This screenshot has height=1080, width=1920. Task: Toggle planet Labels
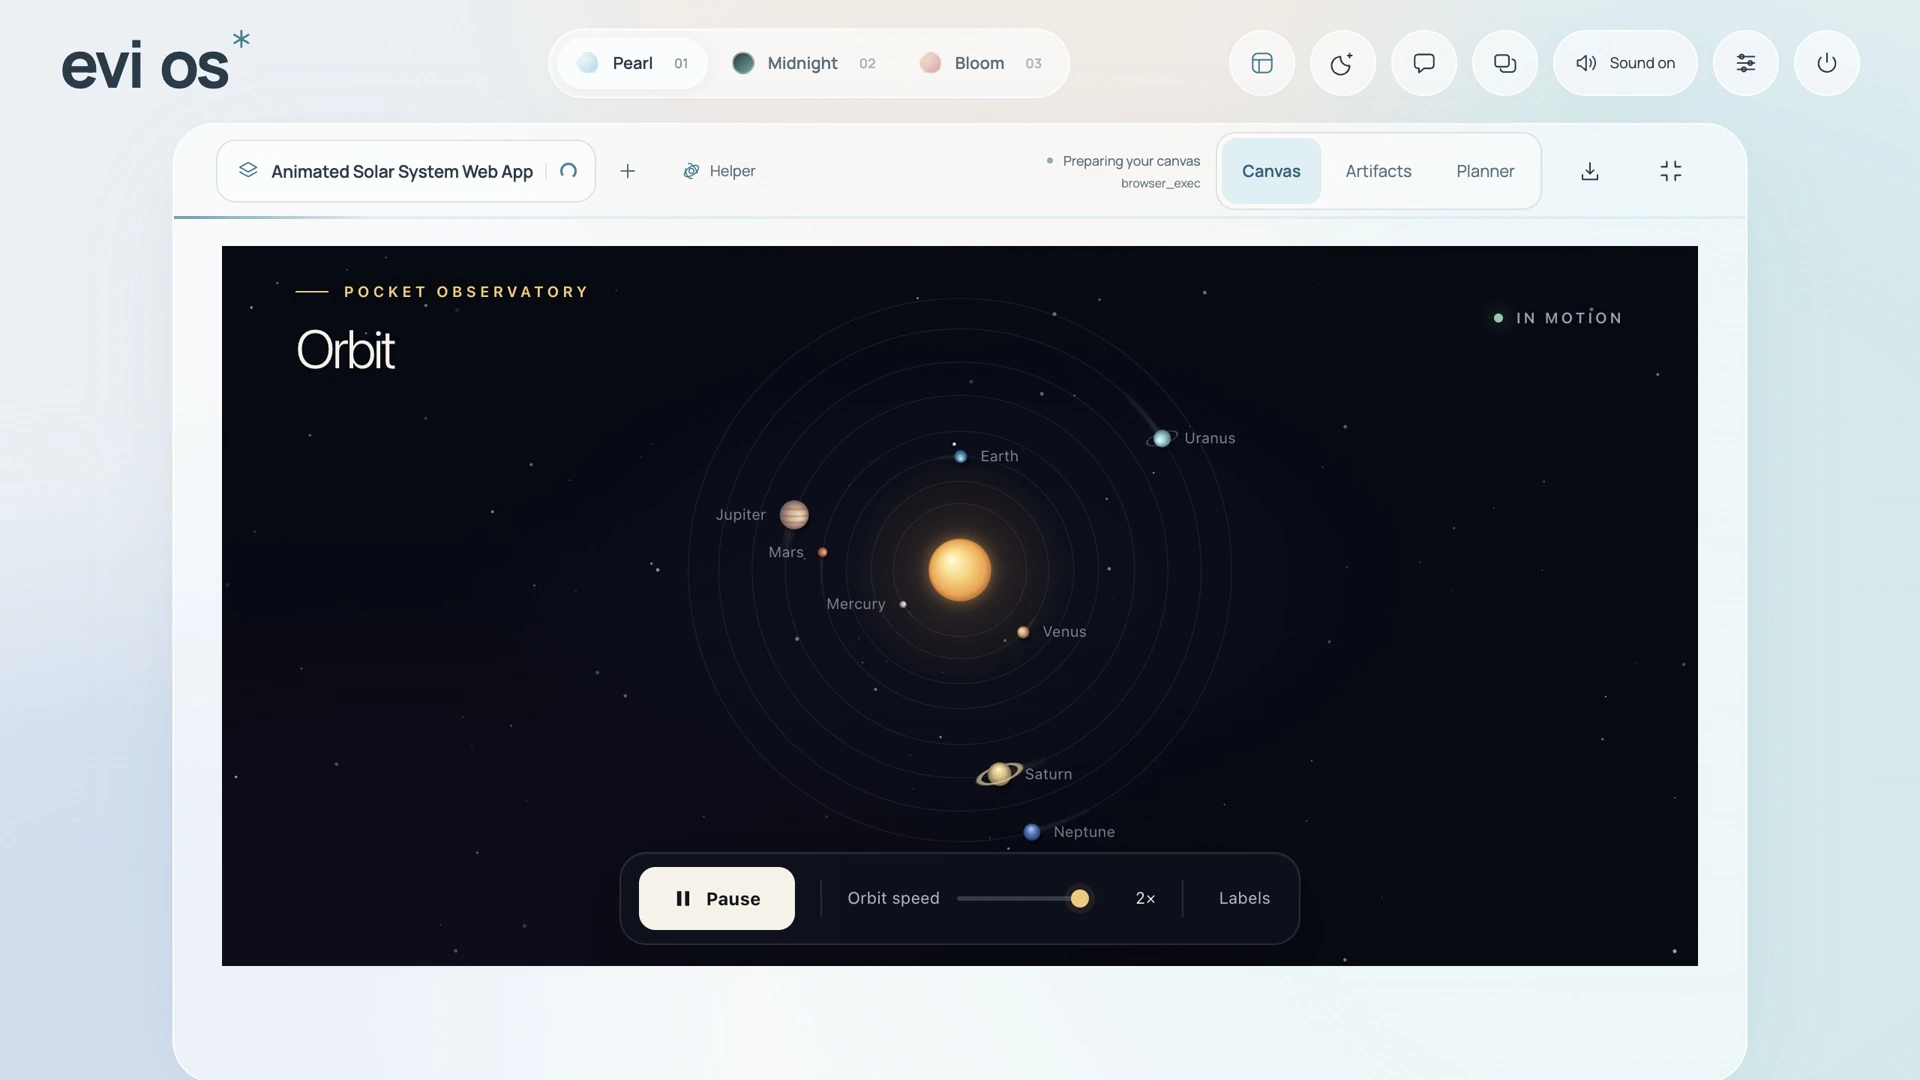(x=1244, y=898)
